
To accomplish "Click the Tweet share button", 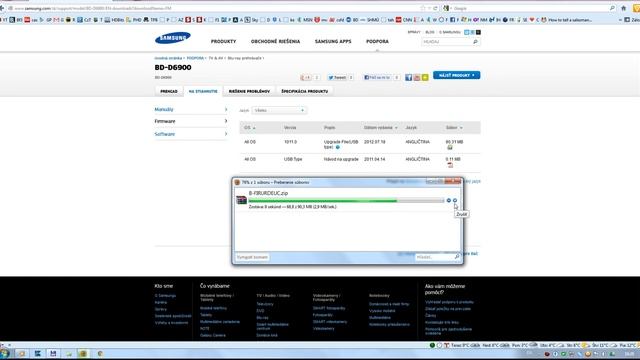I will tap(337, 77).
